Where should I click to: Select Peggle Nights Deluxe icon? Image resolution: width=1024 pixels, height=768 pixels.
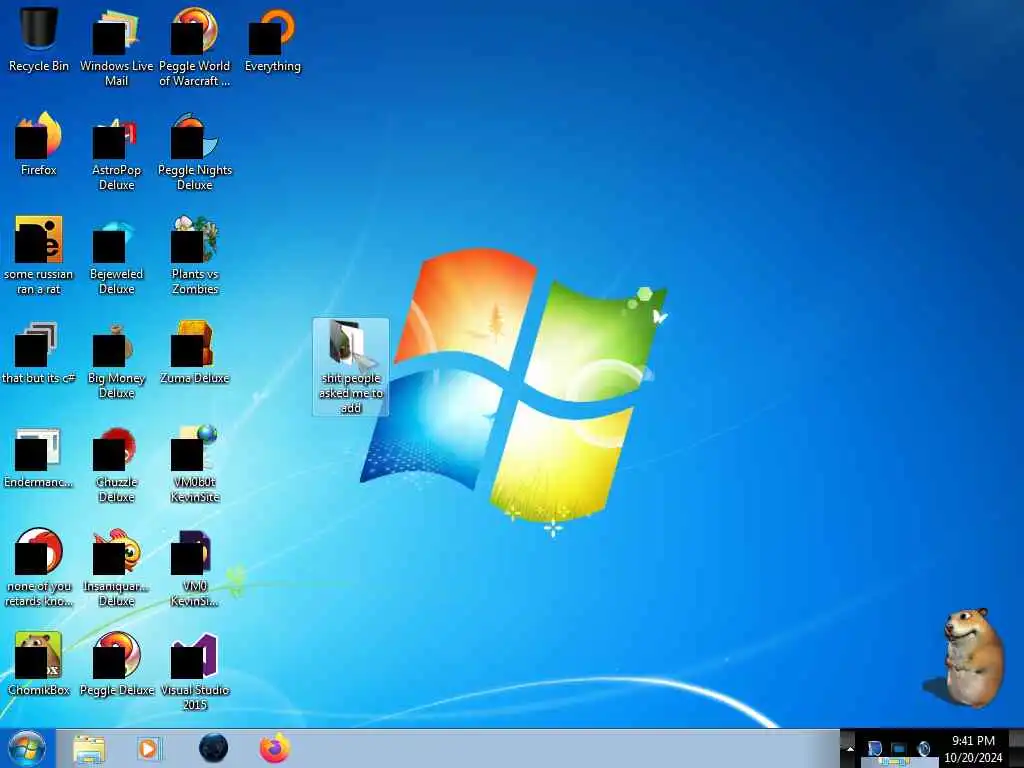coord(195,152)
